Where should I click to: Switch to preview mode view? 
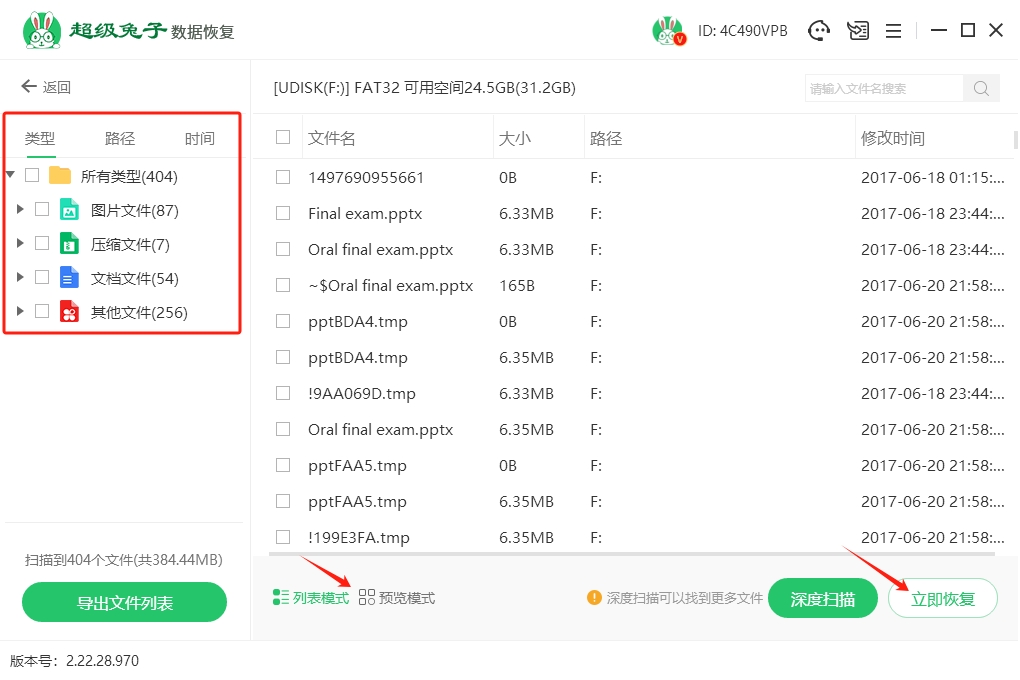tap(397, 598)
